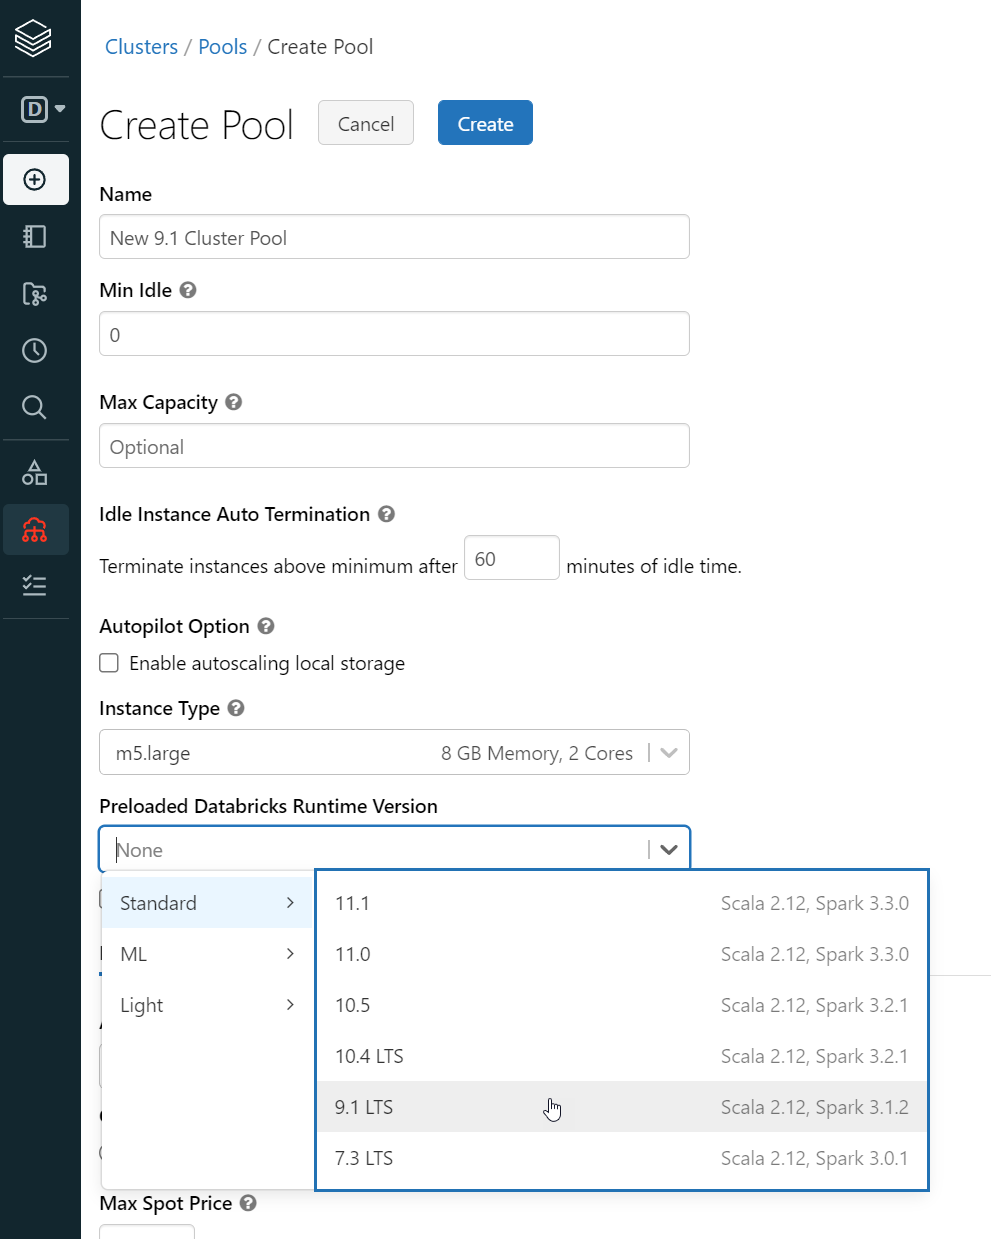Click the idle minutes input showing 60

pos(511,558)
